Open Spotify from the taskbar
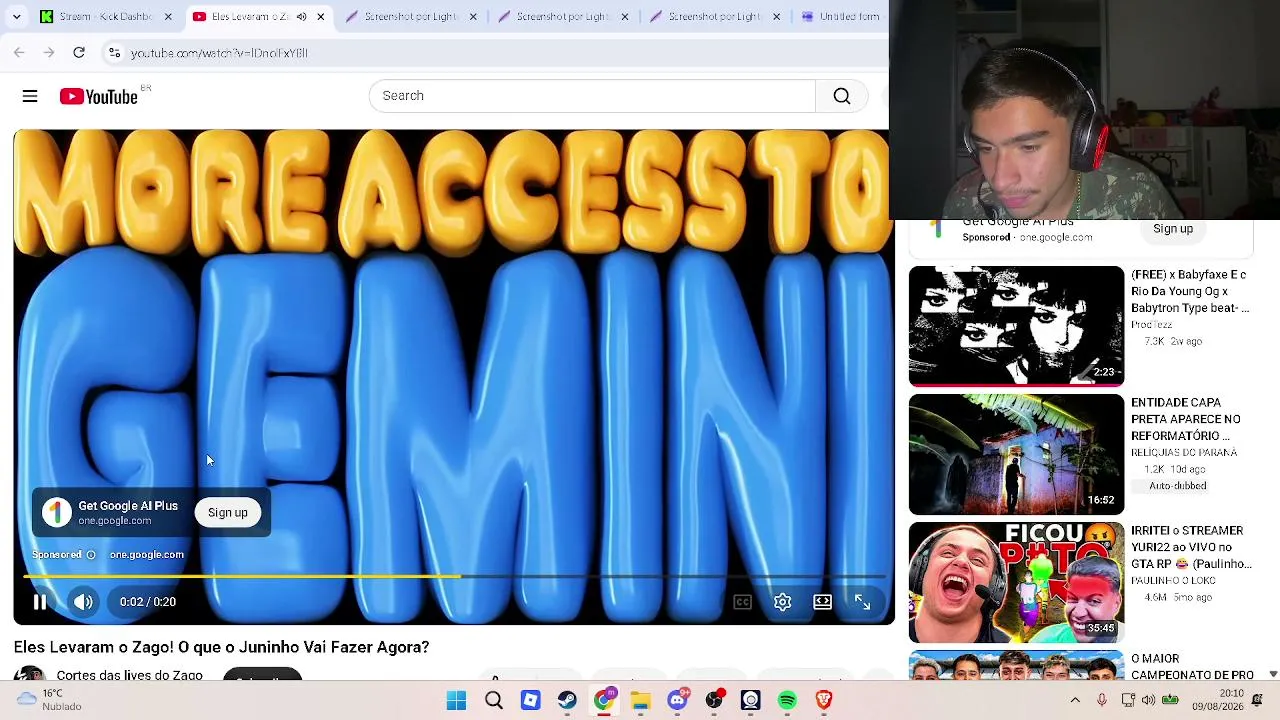The width and height of the screenshot is (1280, 720). click(787, 700)
